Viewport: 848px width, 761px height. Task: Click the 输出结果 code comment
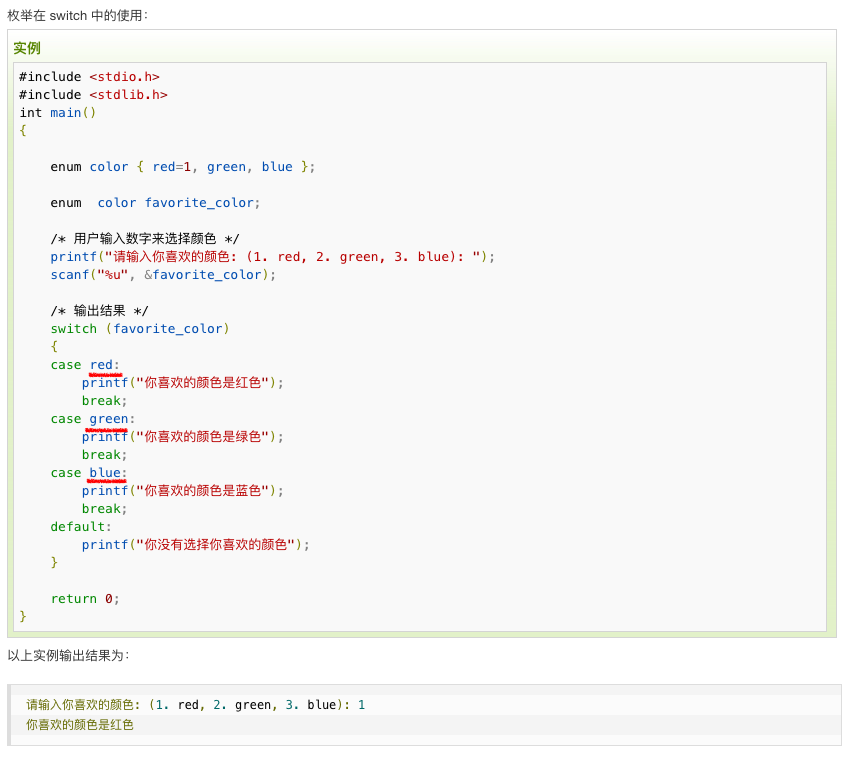tap(99, 311)
